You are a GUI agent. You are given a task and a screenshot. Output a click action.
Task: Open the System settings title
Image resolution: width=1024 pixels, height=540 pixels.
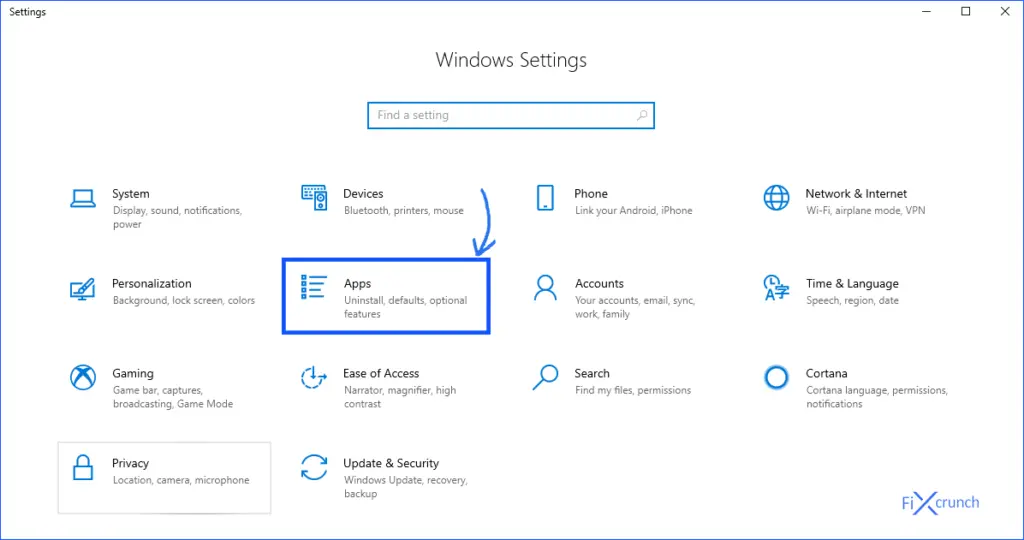[x=131, y=194]
